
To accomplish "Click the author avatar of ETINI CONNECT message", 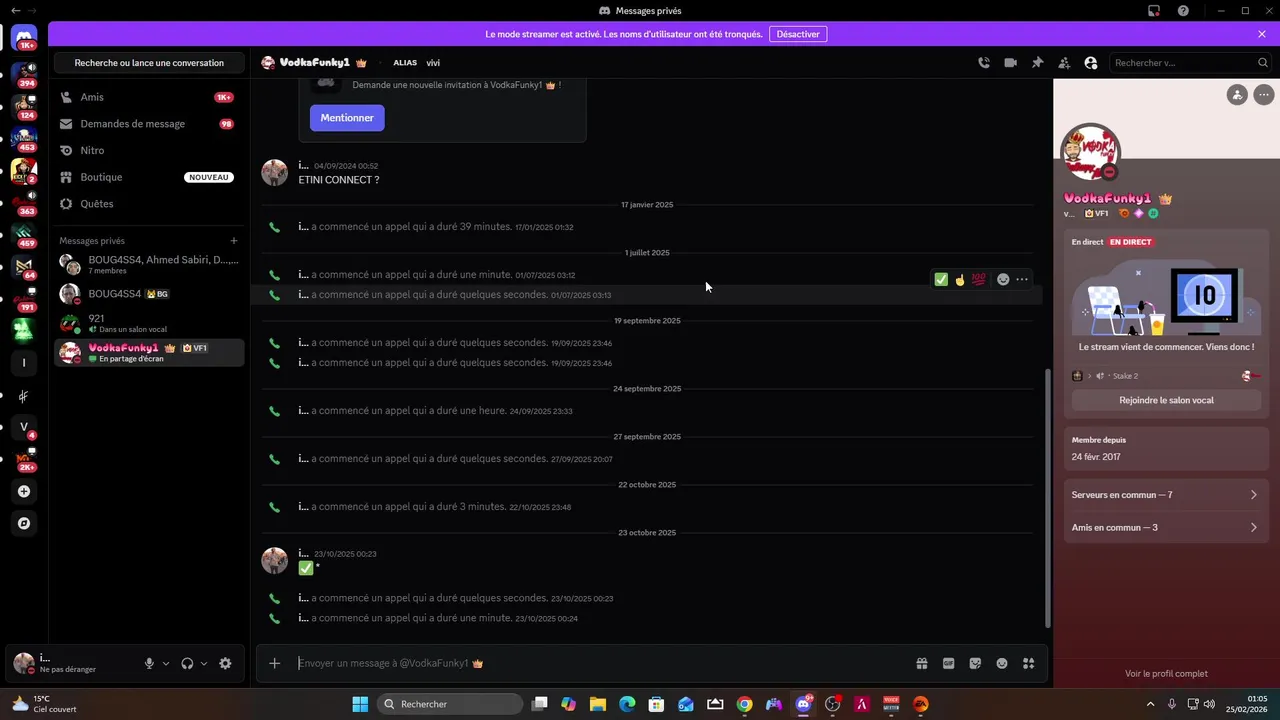I will [275, 172].
